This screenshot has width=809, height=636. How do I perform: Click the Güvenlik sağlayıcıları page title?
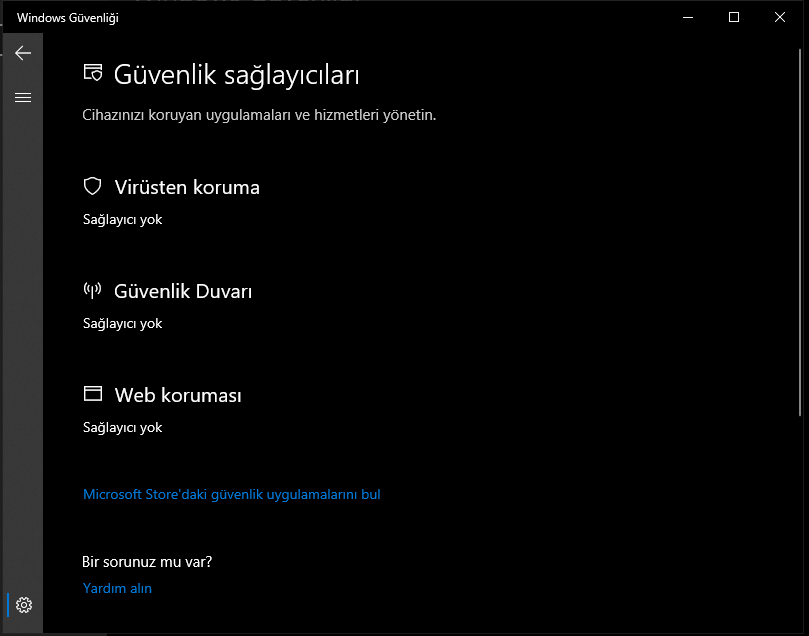pos(236,75)
